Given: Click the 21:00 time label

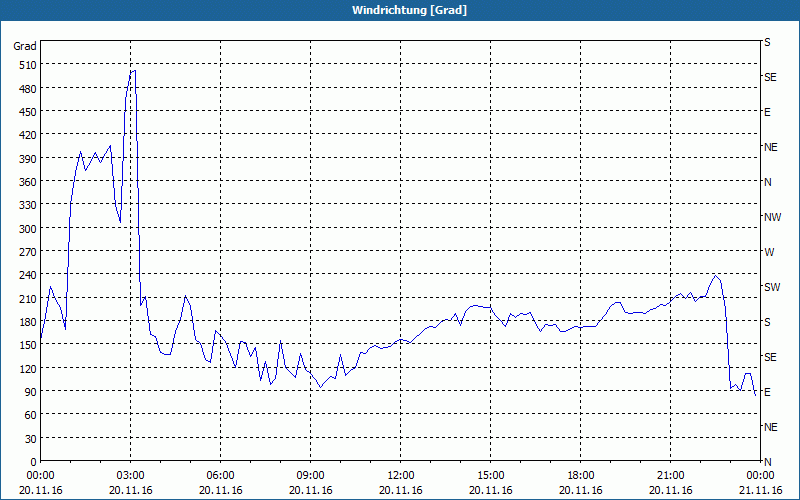Looking at the screenshot, I should [x=670, y=476].
